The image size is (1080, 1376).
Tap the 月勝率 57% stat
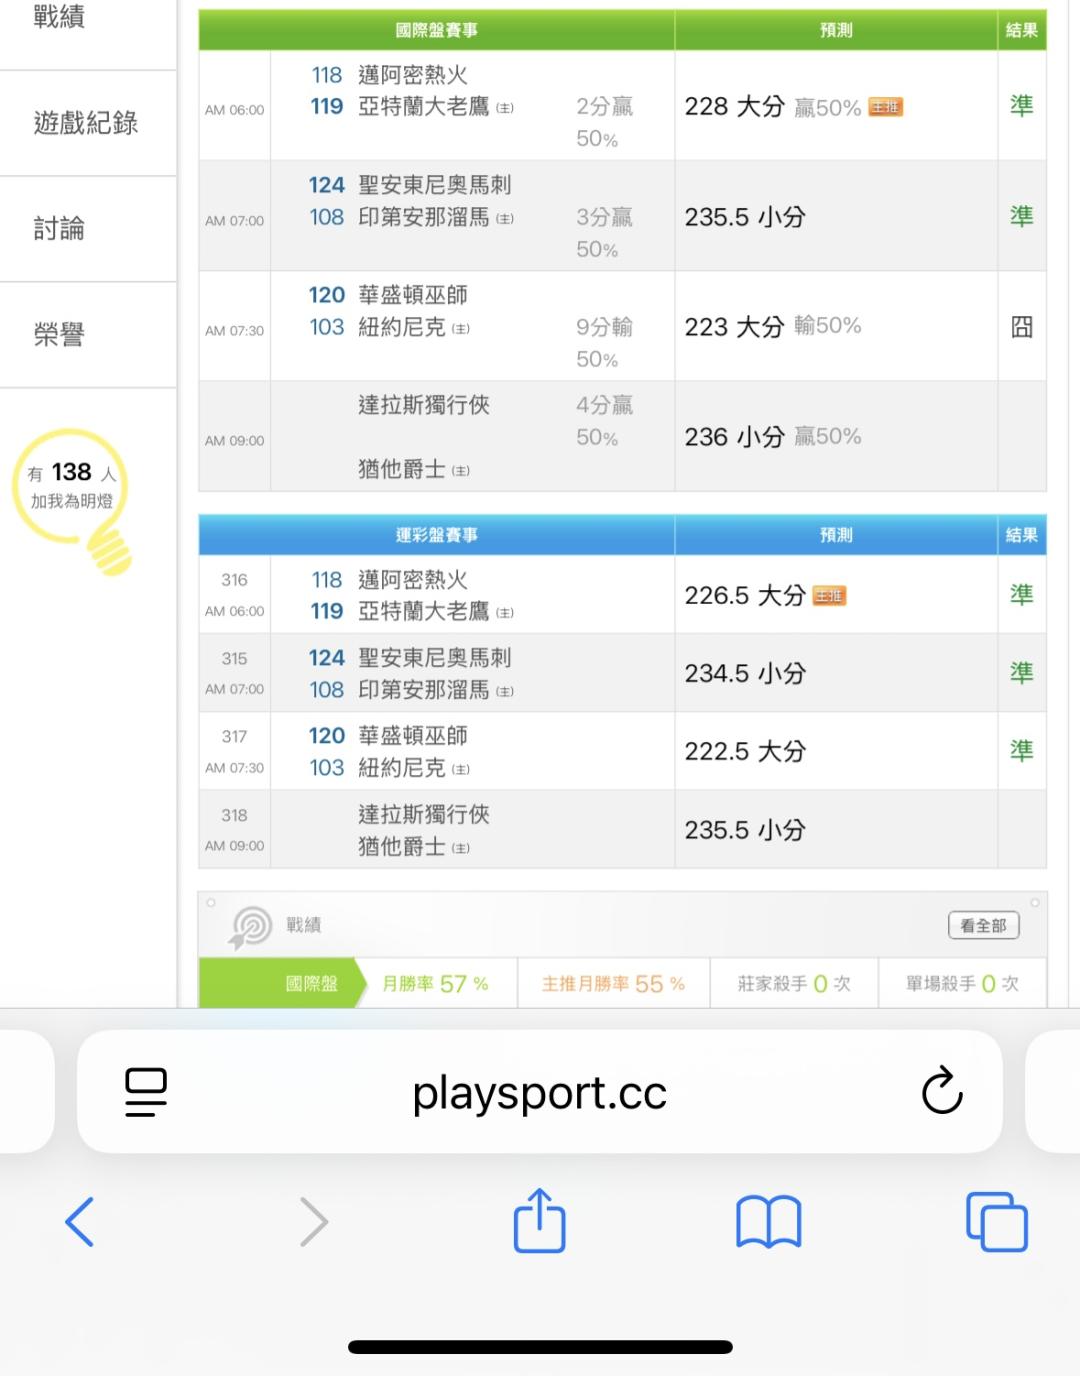[436, 984]
